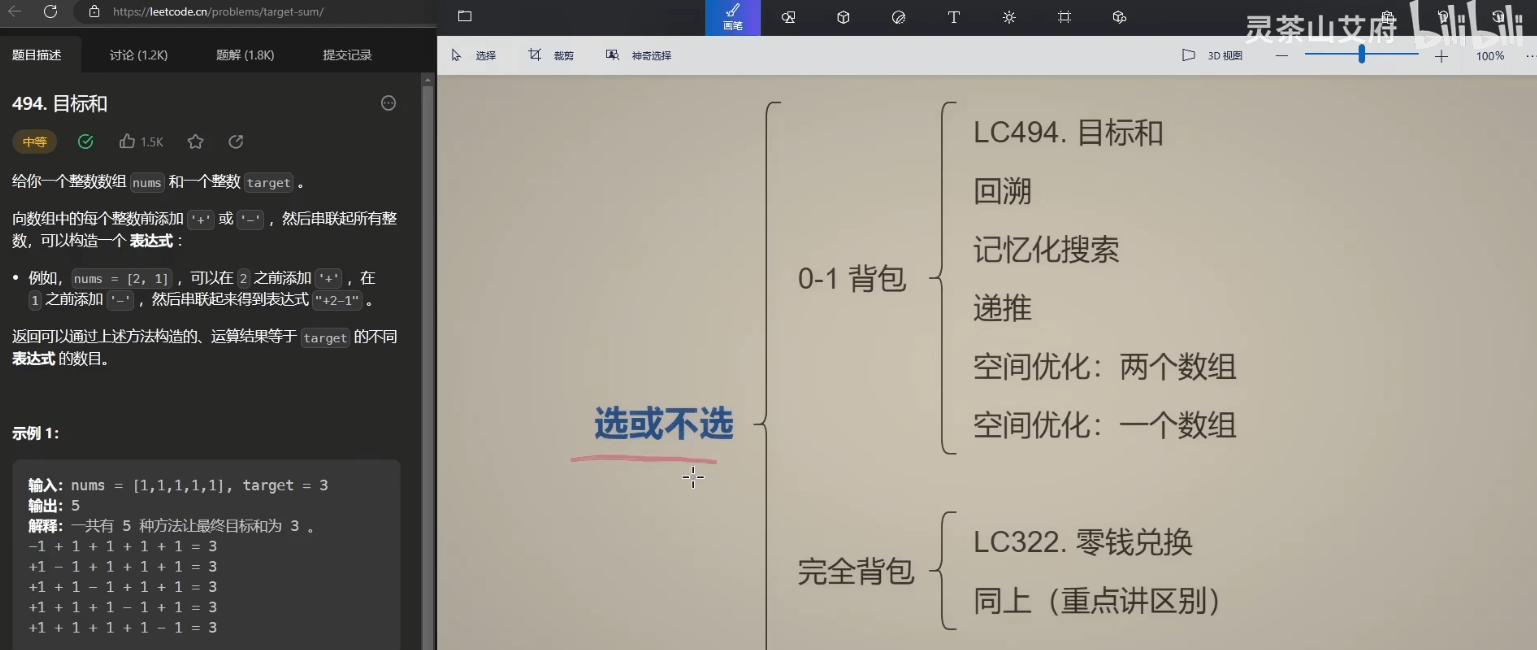Adjust the zoom slider
This screenshot has width=1537, height=650.
(1362, 55)
